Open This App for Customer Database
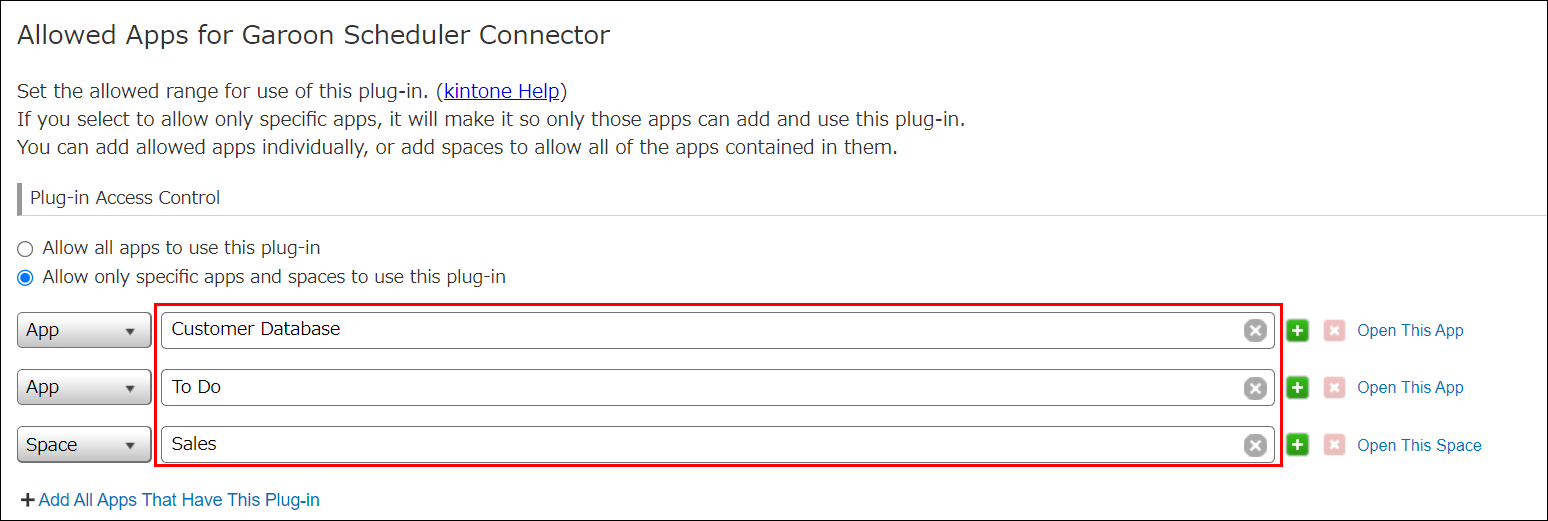 tap(1410, 331)
